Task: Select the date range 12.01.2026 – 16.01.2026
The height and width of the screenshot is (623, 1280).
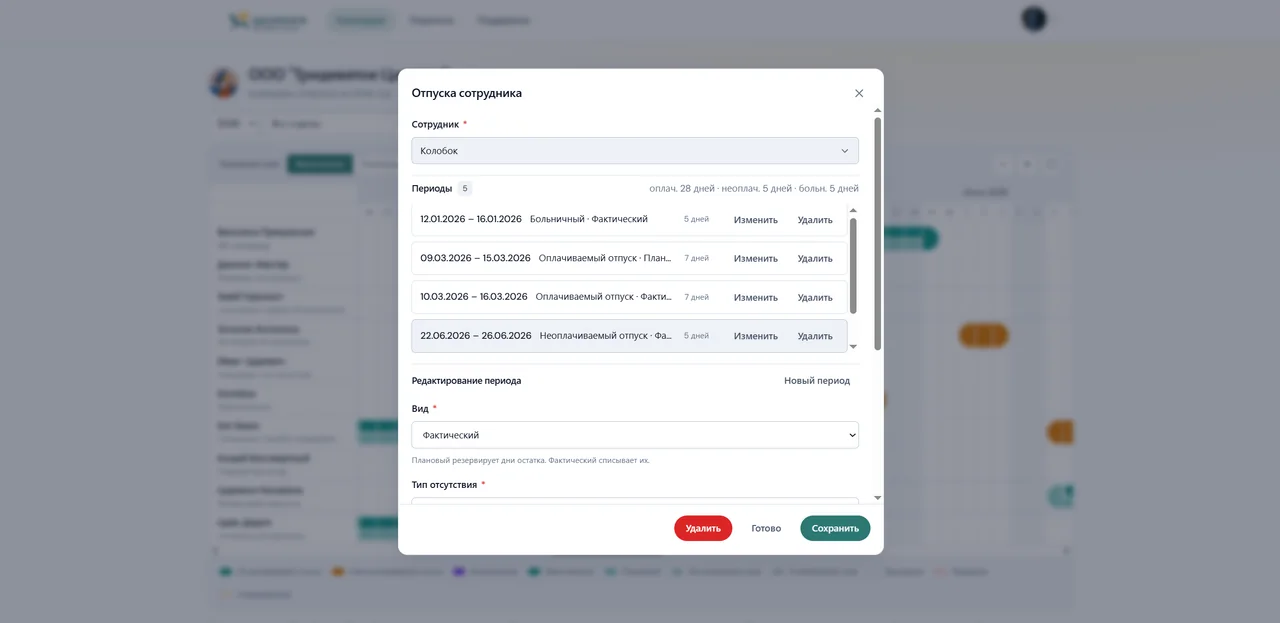Action: (471, 219)
